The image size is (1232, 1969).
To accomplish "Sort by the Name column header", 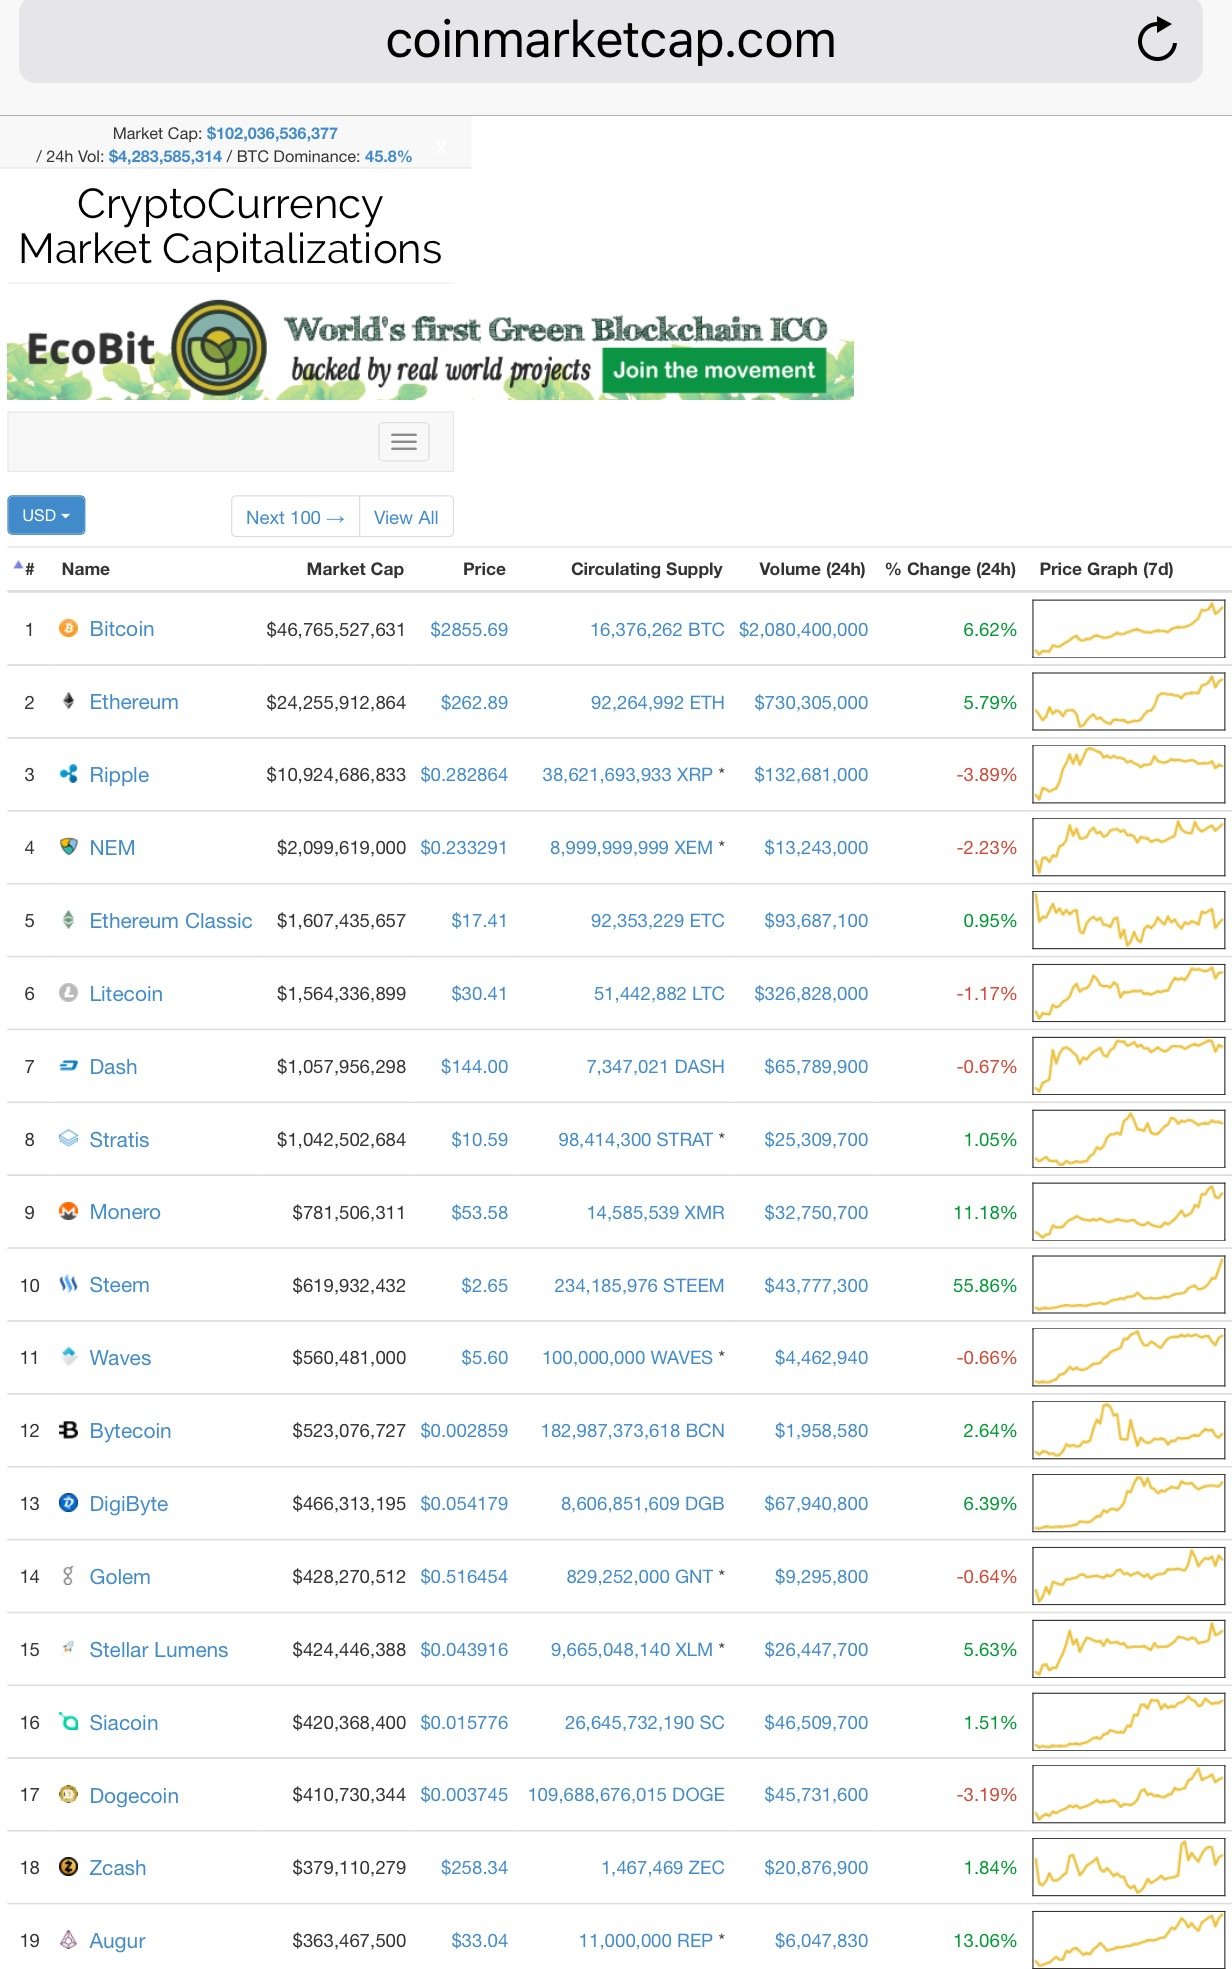I will tap(86, 569).
